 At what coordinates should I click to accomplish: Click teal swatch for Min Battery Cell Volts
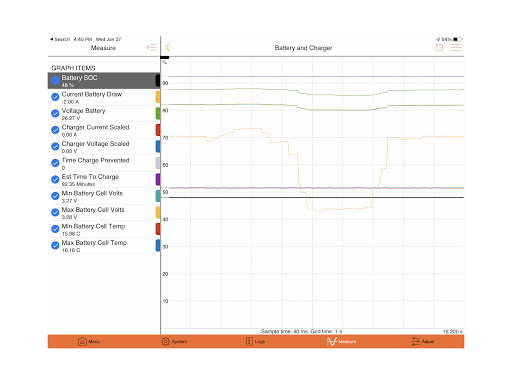[x=158, y=196]
